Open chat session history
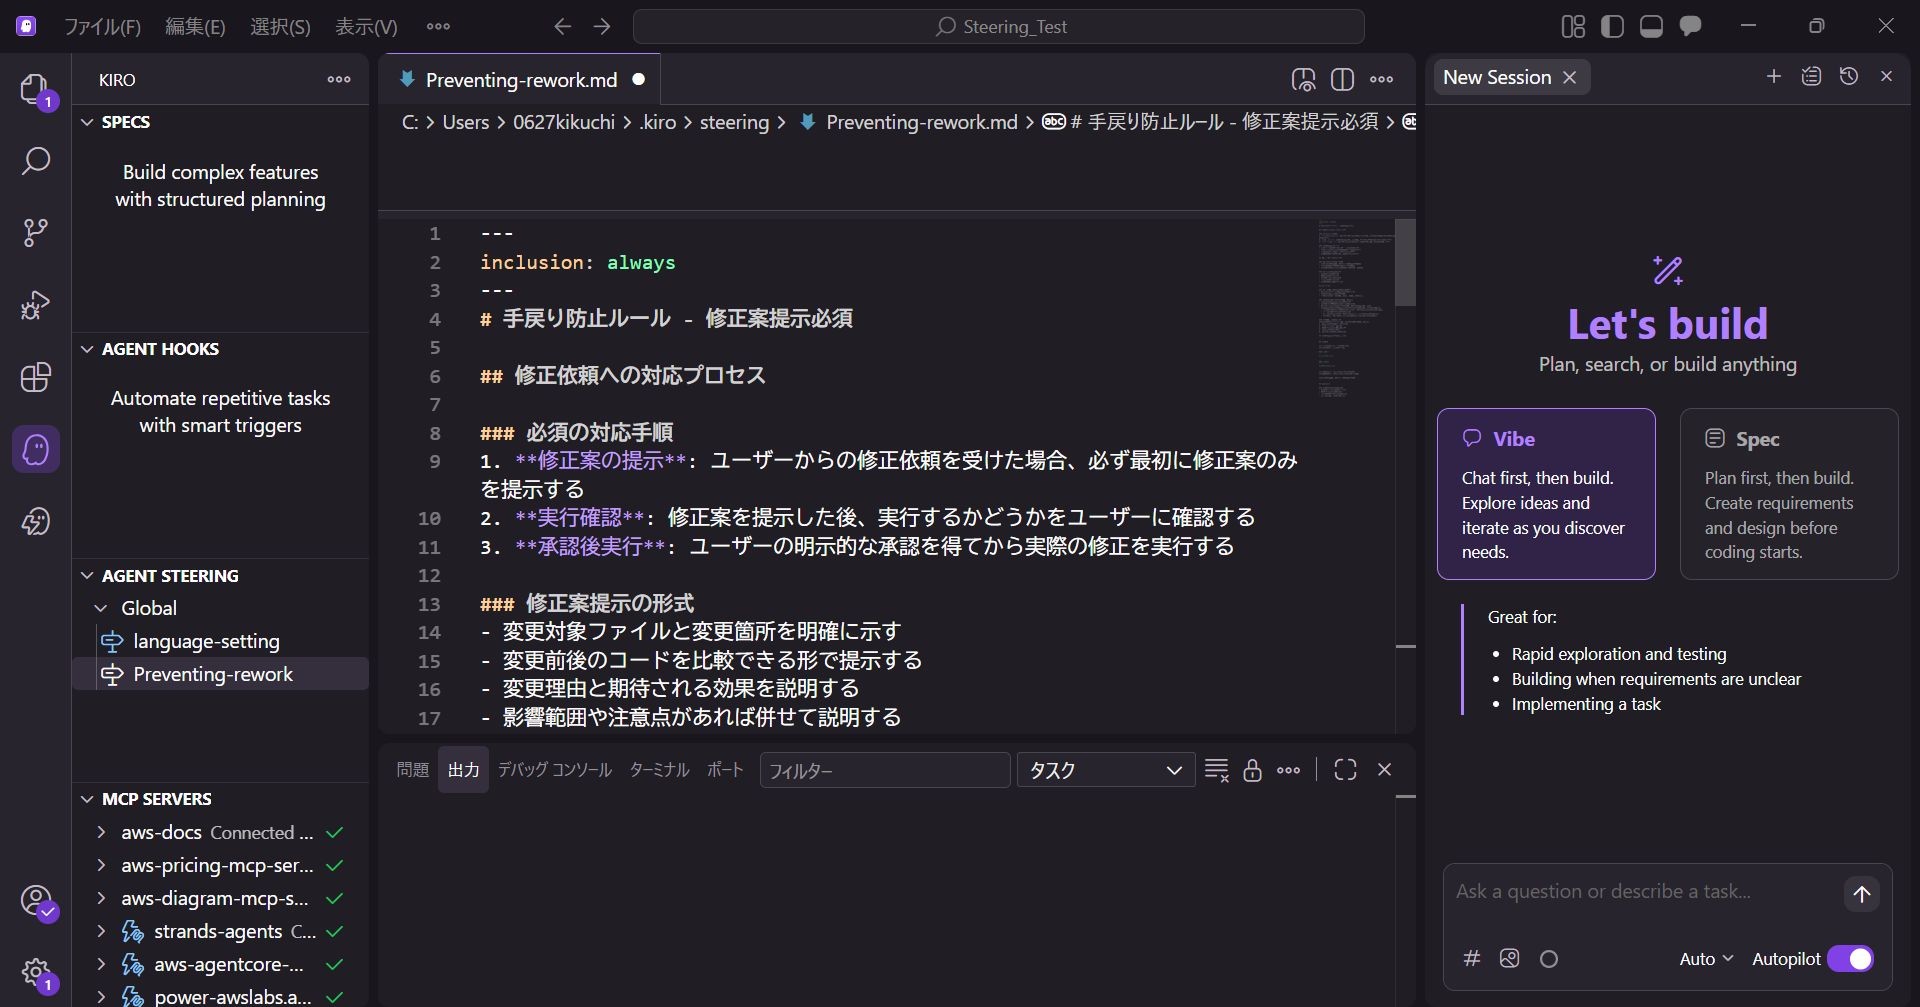The height and width of the screenshot is (1007, 1920). pyautogui.click(x=1849, y=76)
